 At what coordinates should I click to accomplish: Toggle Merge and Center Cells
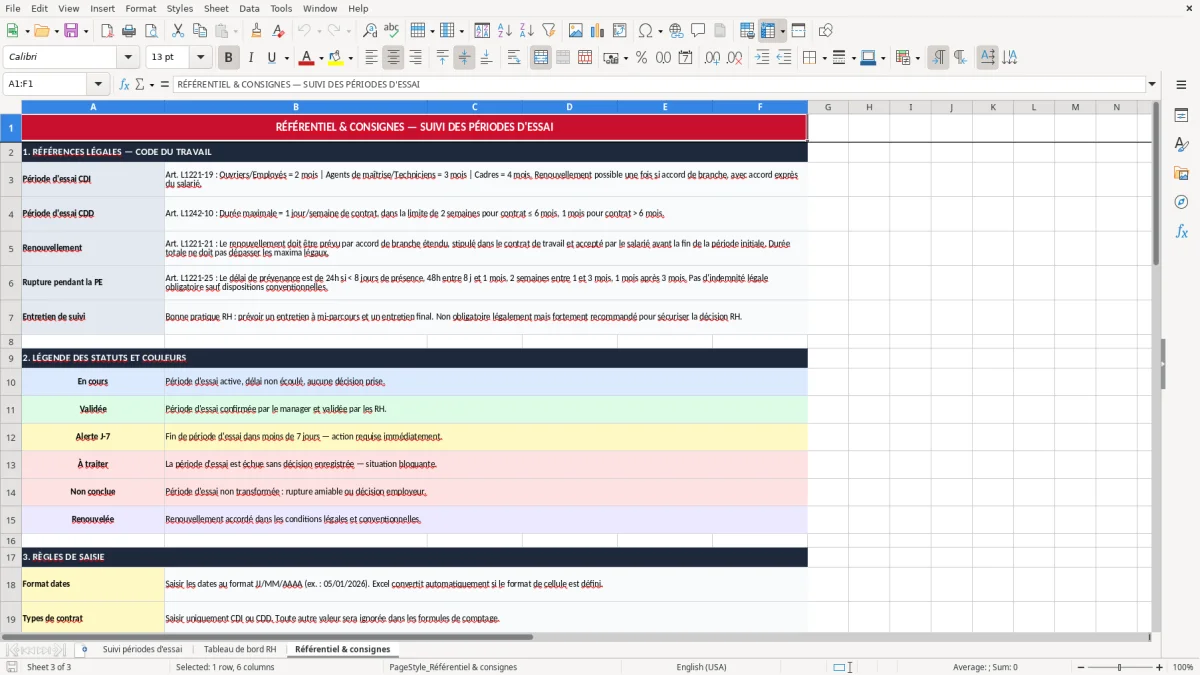coord(541,58)
